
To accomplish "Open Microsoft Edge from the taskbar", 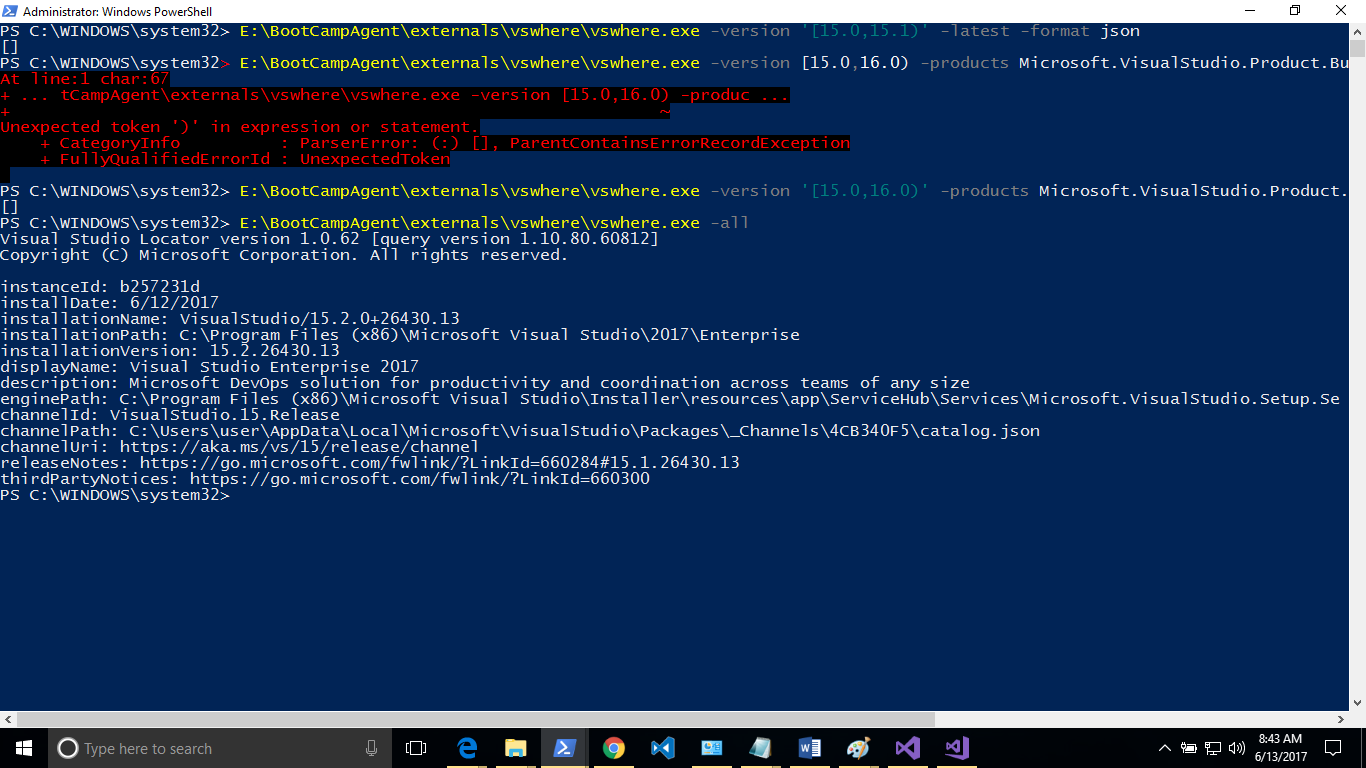I will pos(467,748).
